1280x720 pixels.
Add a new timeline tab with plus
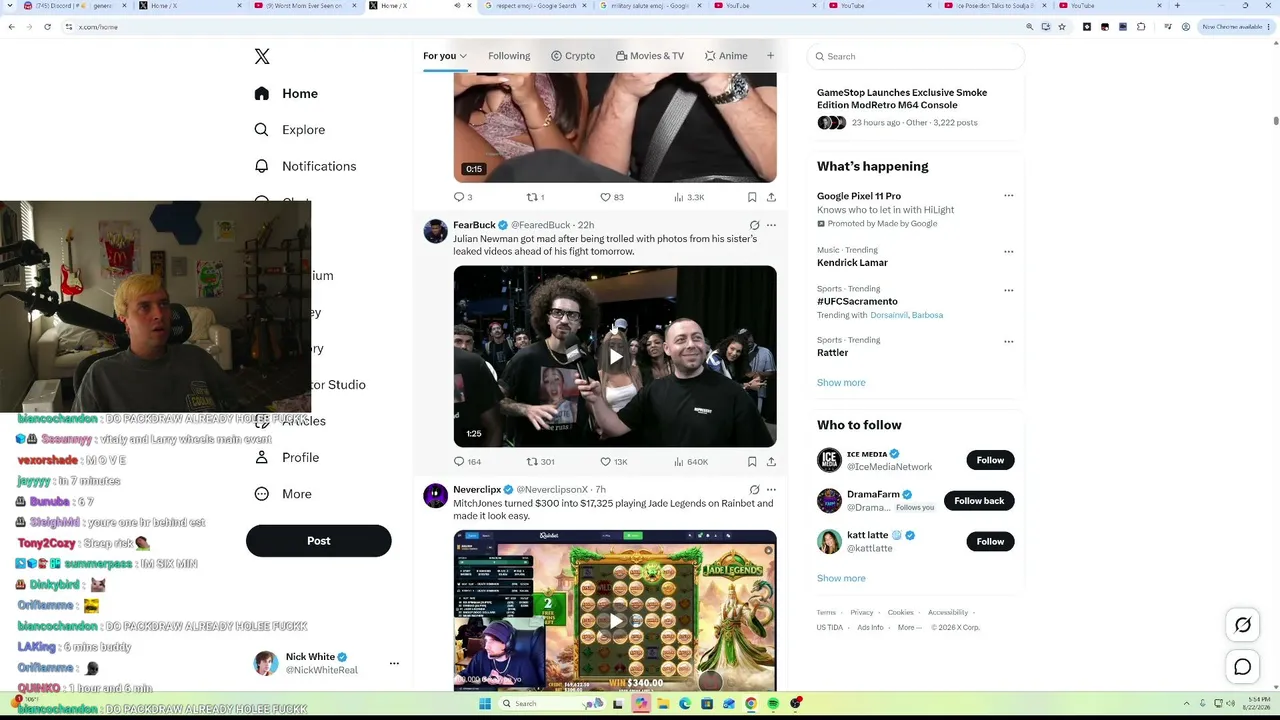click(770, 56)
